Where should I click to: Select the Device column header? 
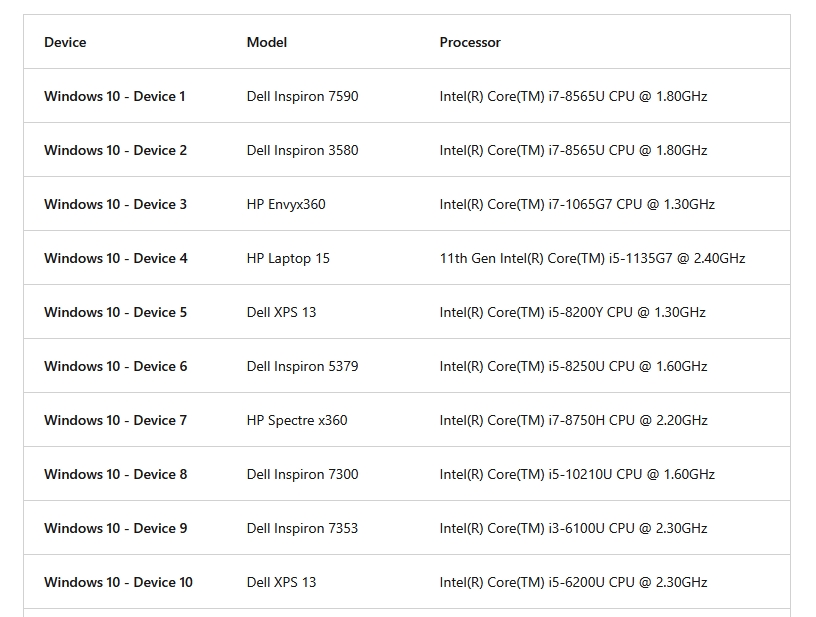pos(65,42)
